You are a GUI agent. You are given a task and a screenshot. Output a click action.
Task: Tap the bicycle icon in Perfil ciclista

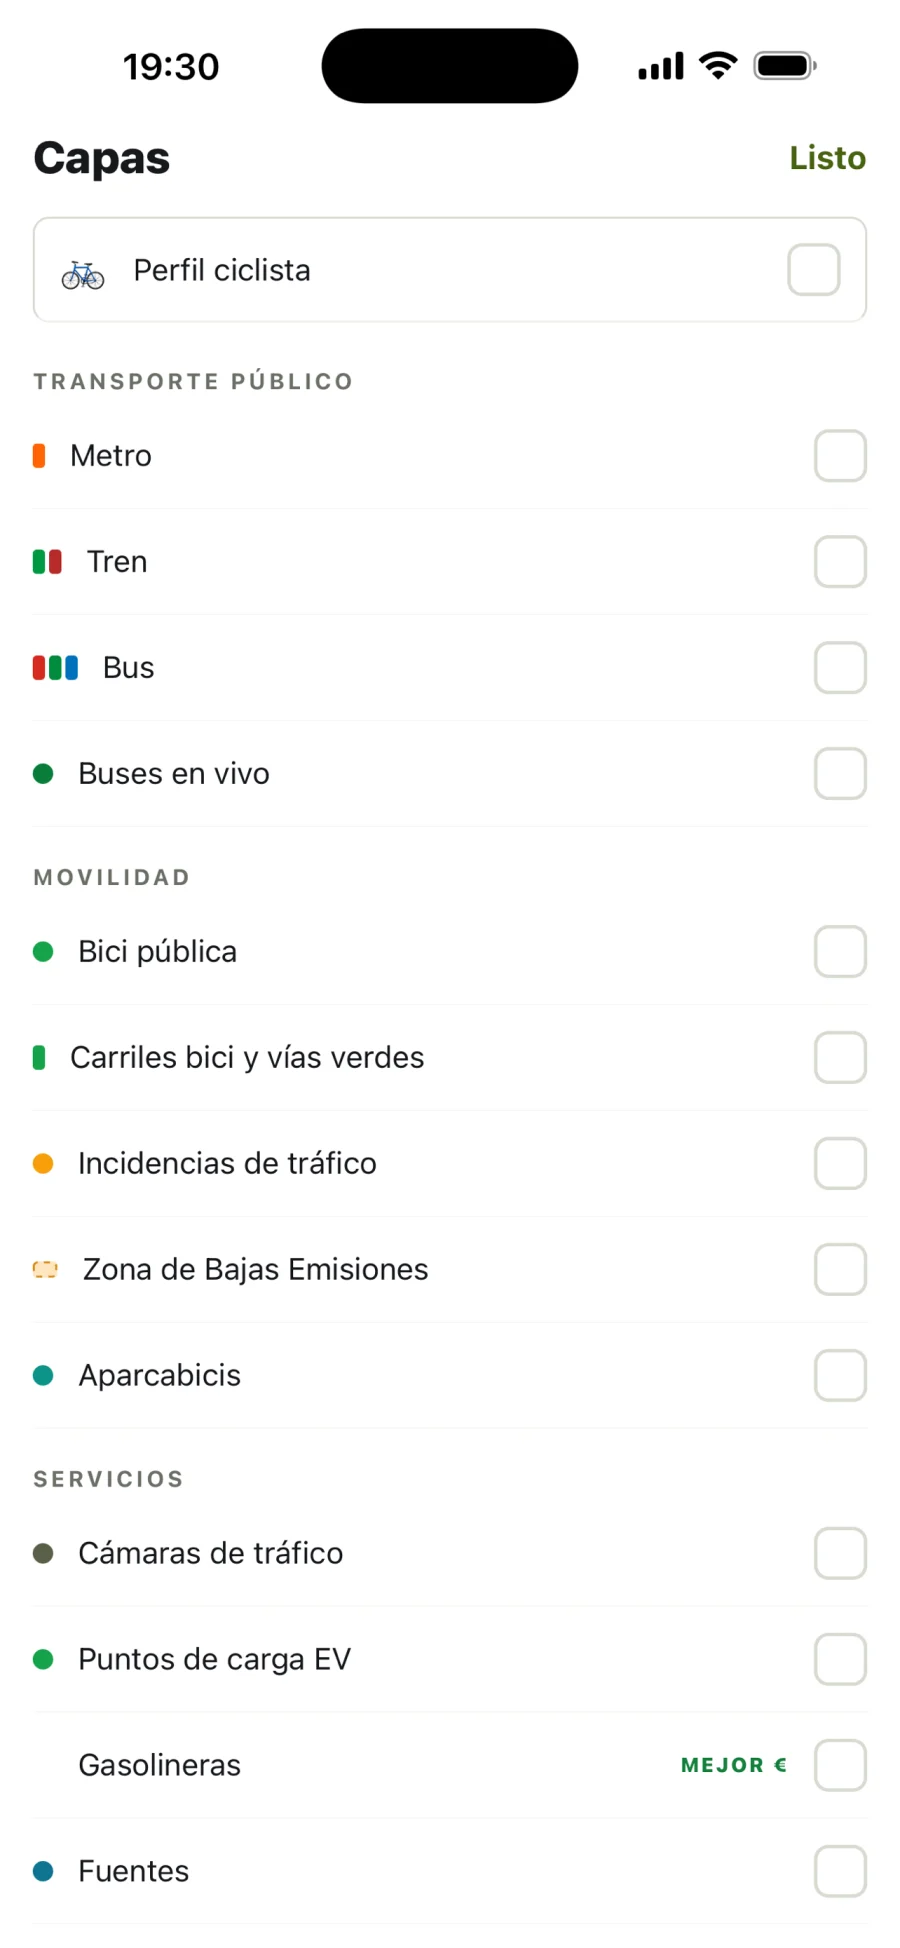(x=83, y=274)
